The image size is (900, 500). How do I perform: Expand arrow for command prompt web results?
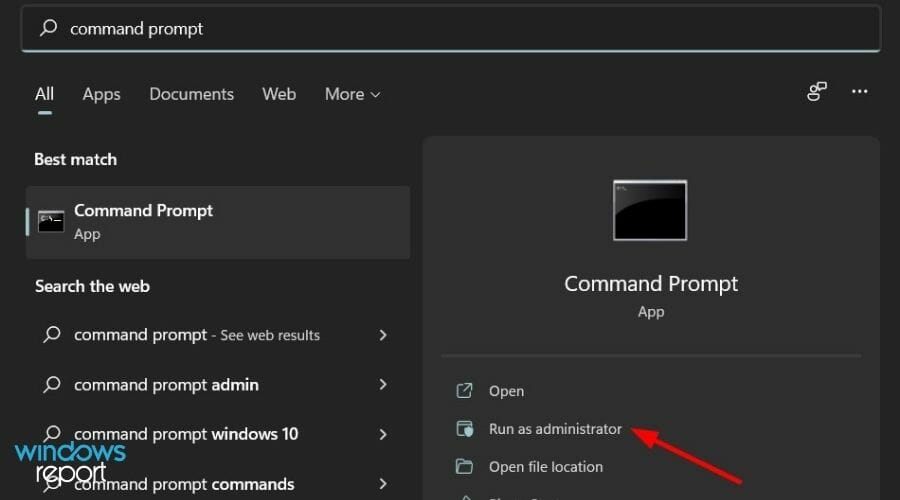coord(383,335)
